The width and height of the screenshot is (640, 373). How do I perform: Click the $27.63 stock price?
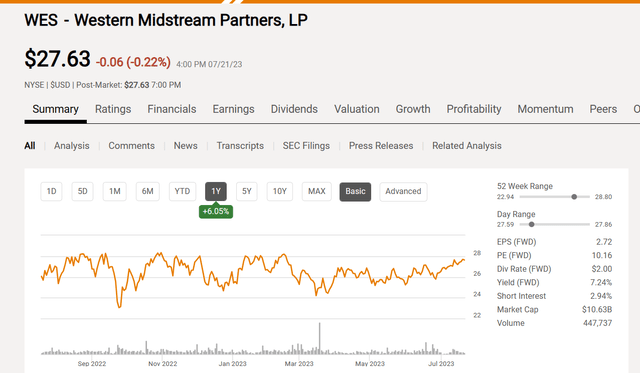(x=57, y=59)
